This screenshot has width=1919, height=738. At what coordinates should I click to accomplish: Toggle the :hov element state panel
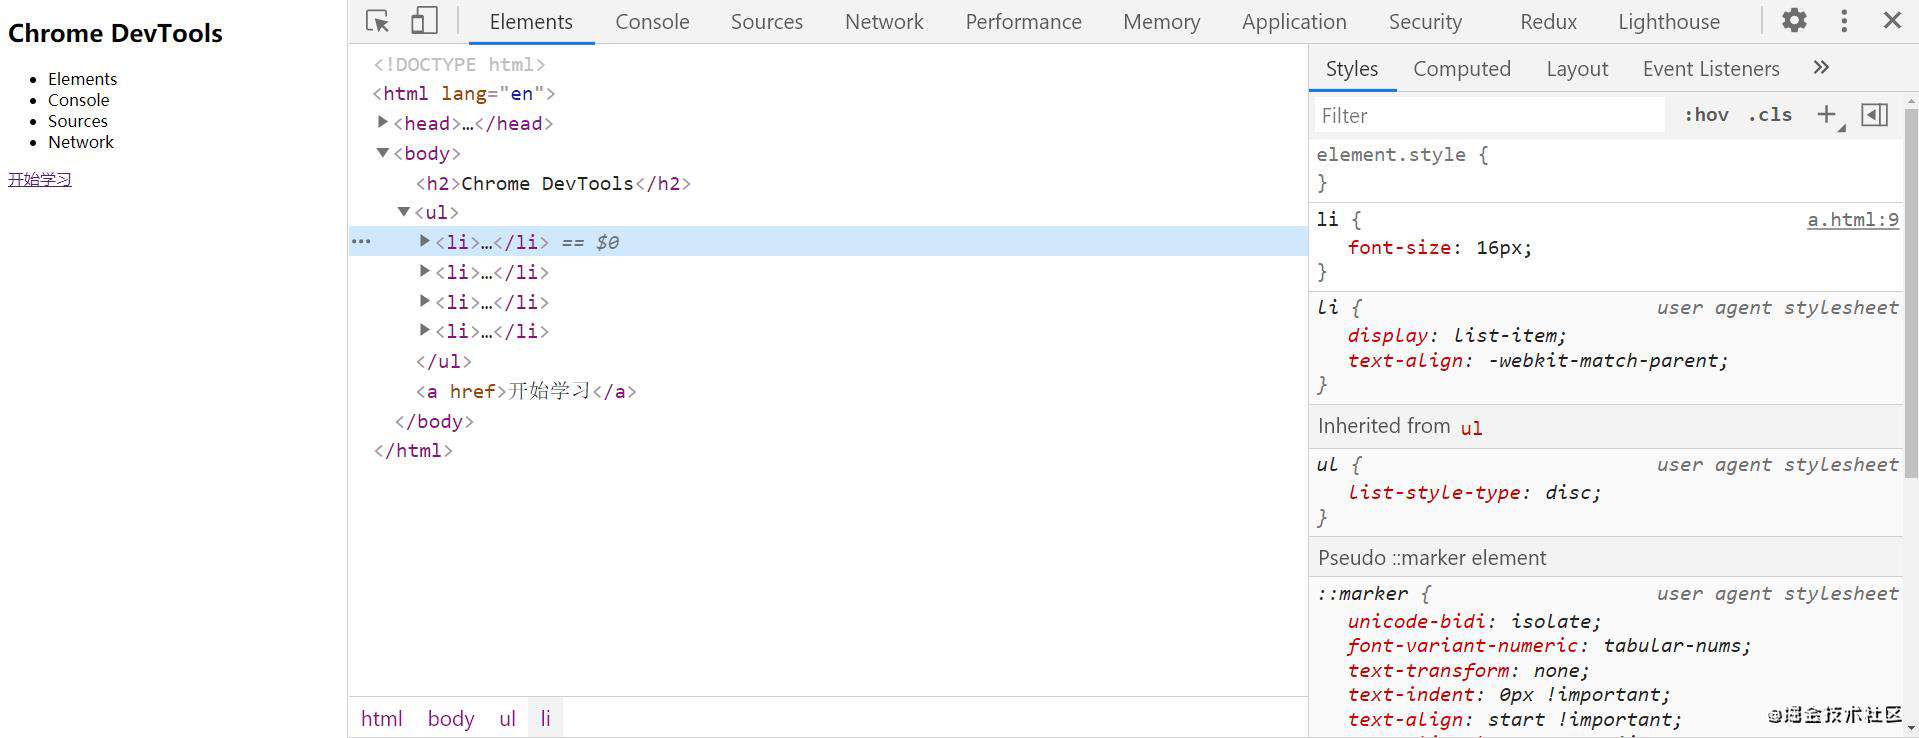point(1706,115)
